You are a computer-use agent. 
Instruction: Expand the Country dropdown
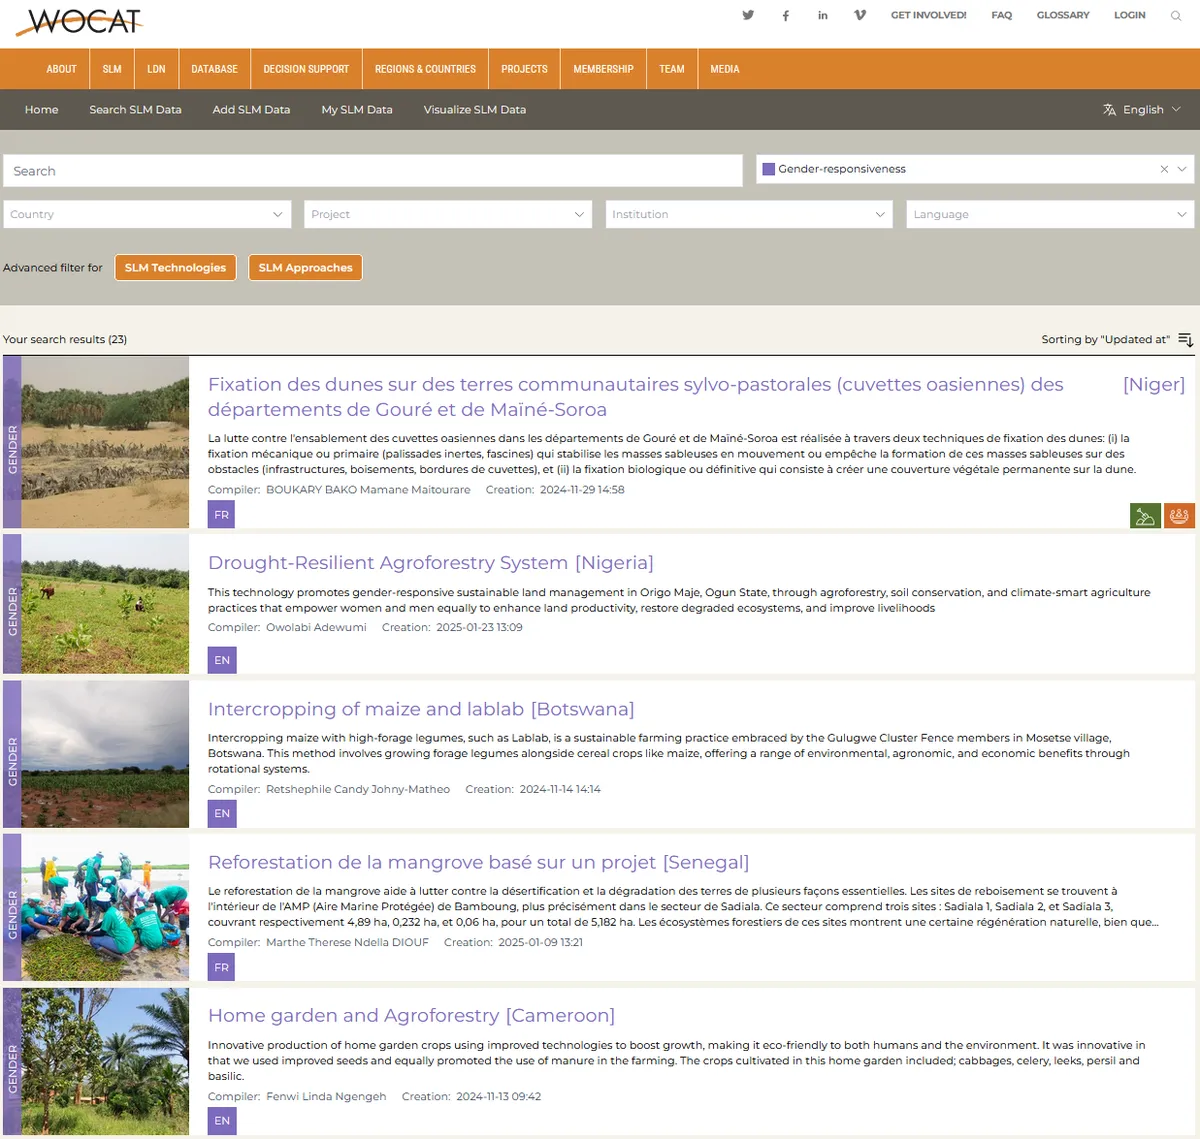147,214
